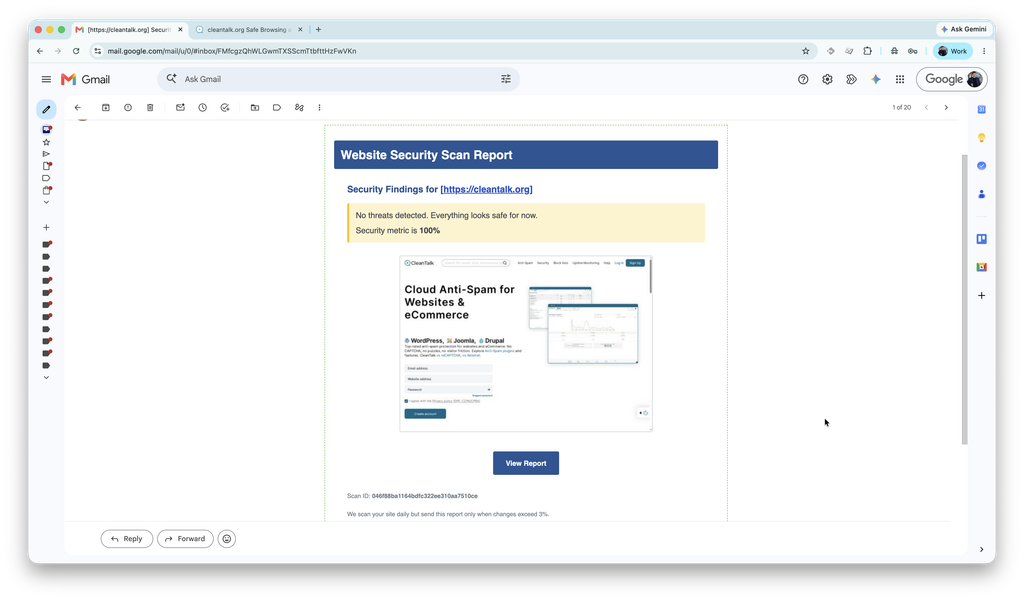Screen dimensions: 1024x601
Task: Snooze this email with the clock icon
Action: pos(202,107)
